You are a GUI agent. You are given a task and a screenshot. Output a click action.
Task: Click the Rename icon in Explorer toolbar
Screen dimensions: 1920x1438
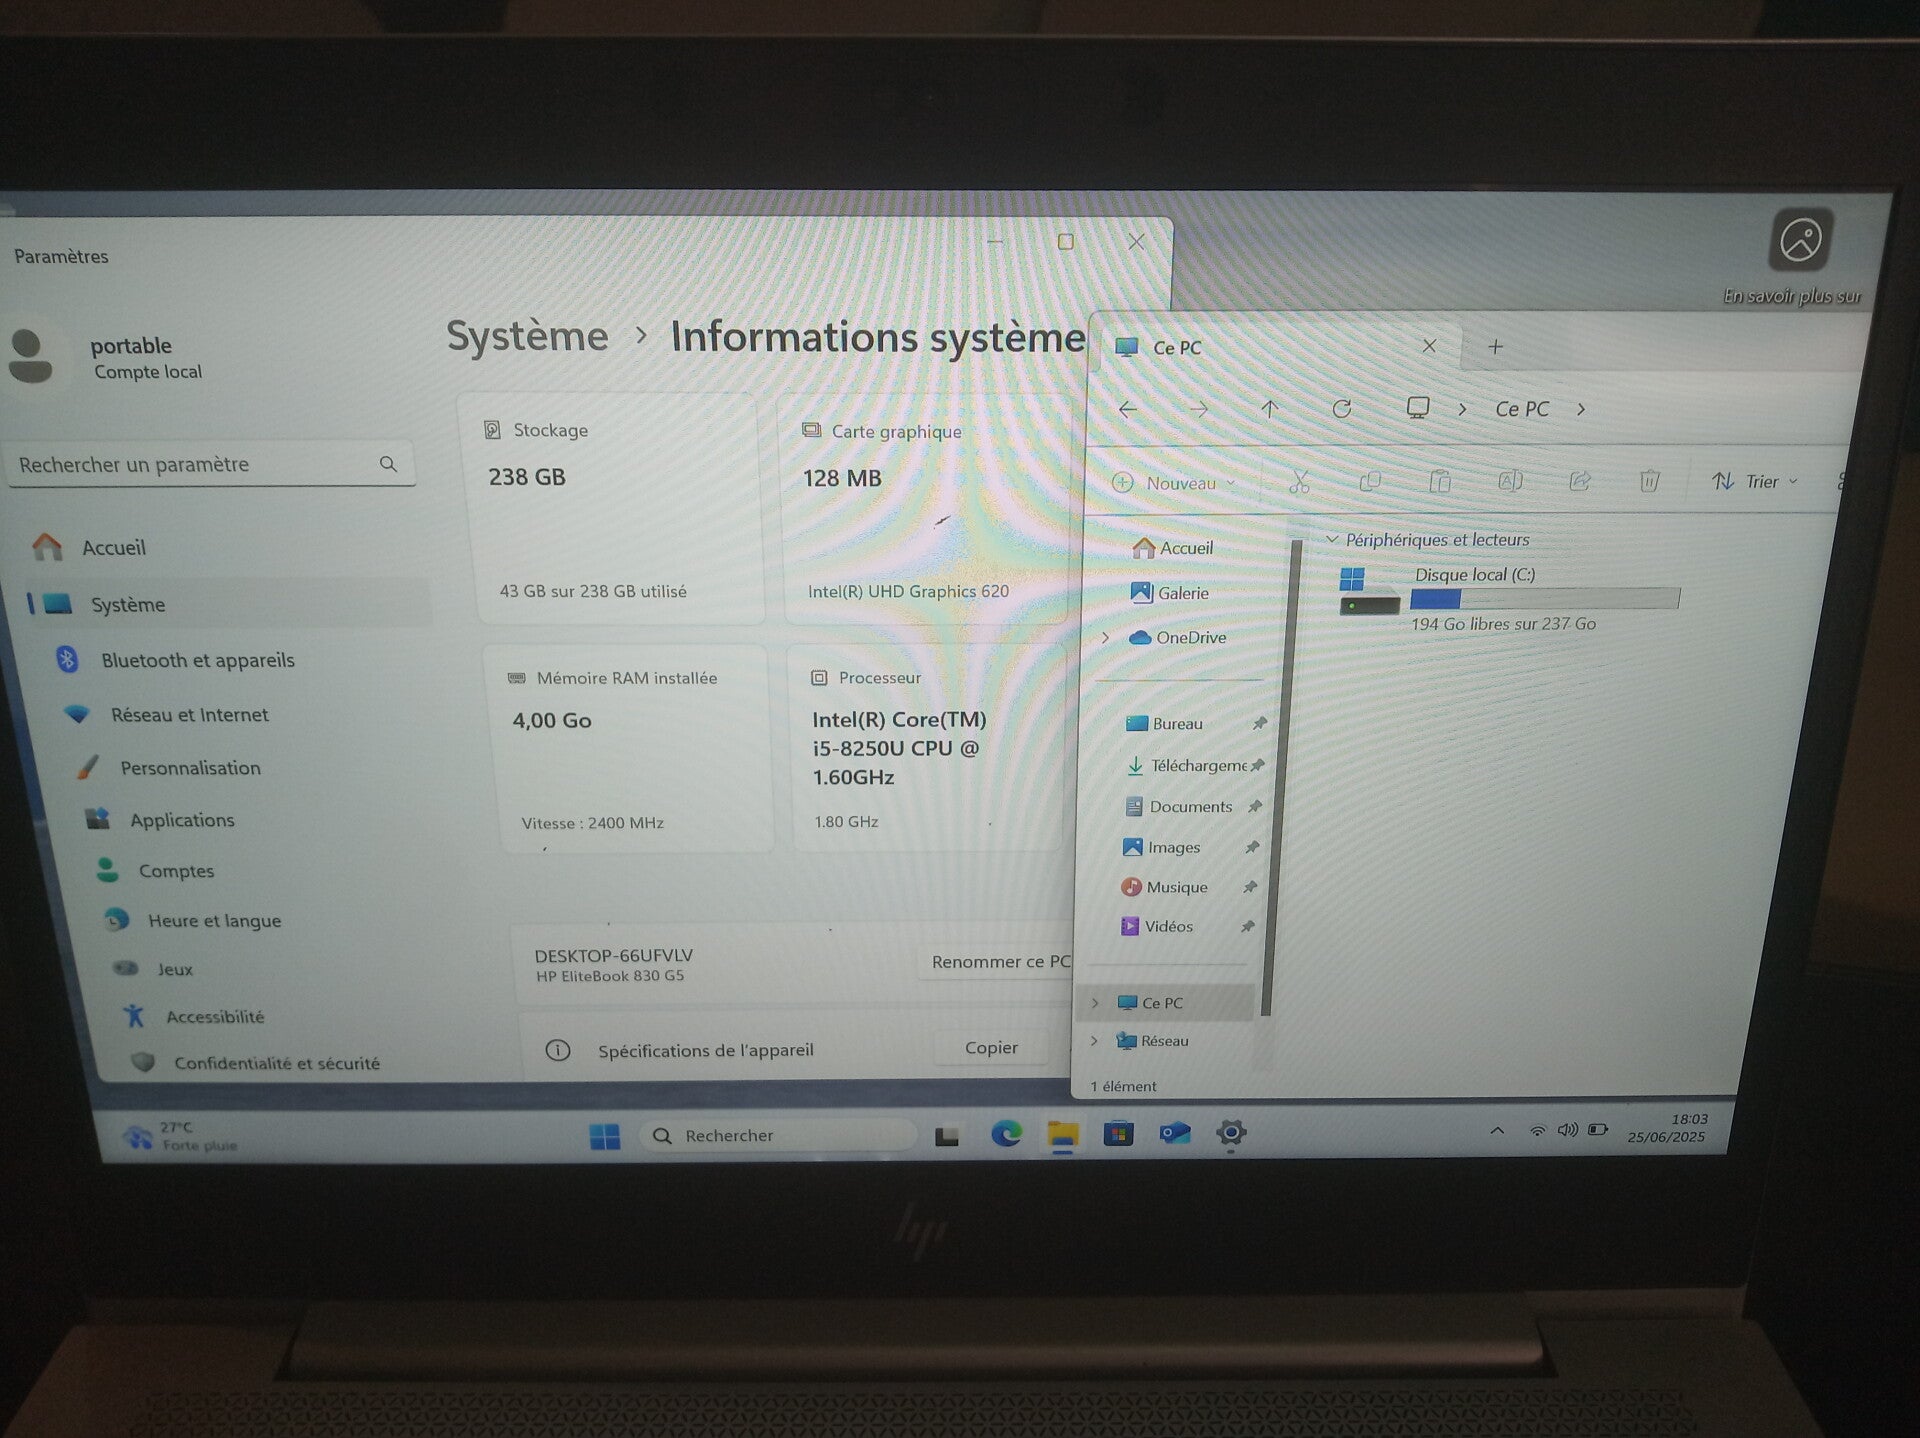tap(1510, 481)
